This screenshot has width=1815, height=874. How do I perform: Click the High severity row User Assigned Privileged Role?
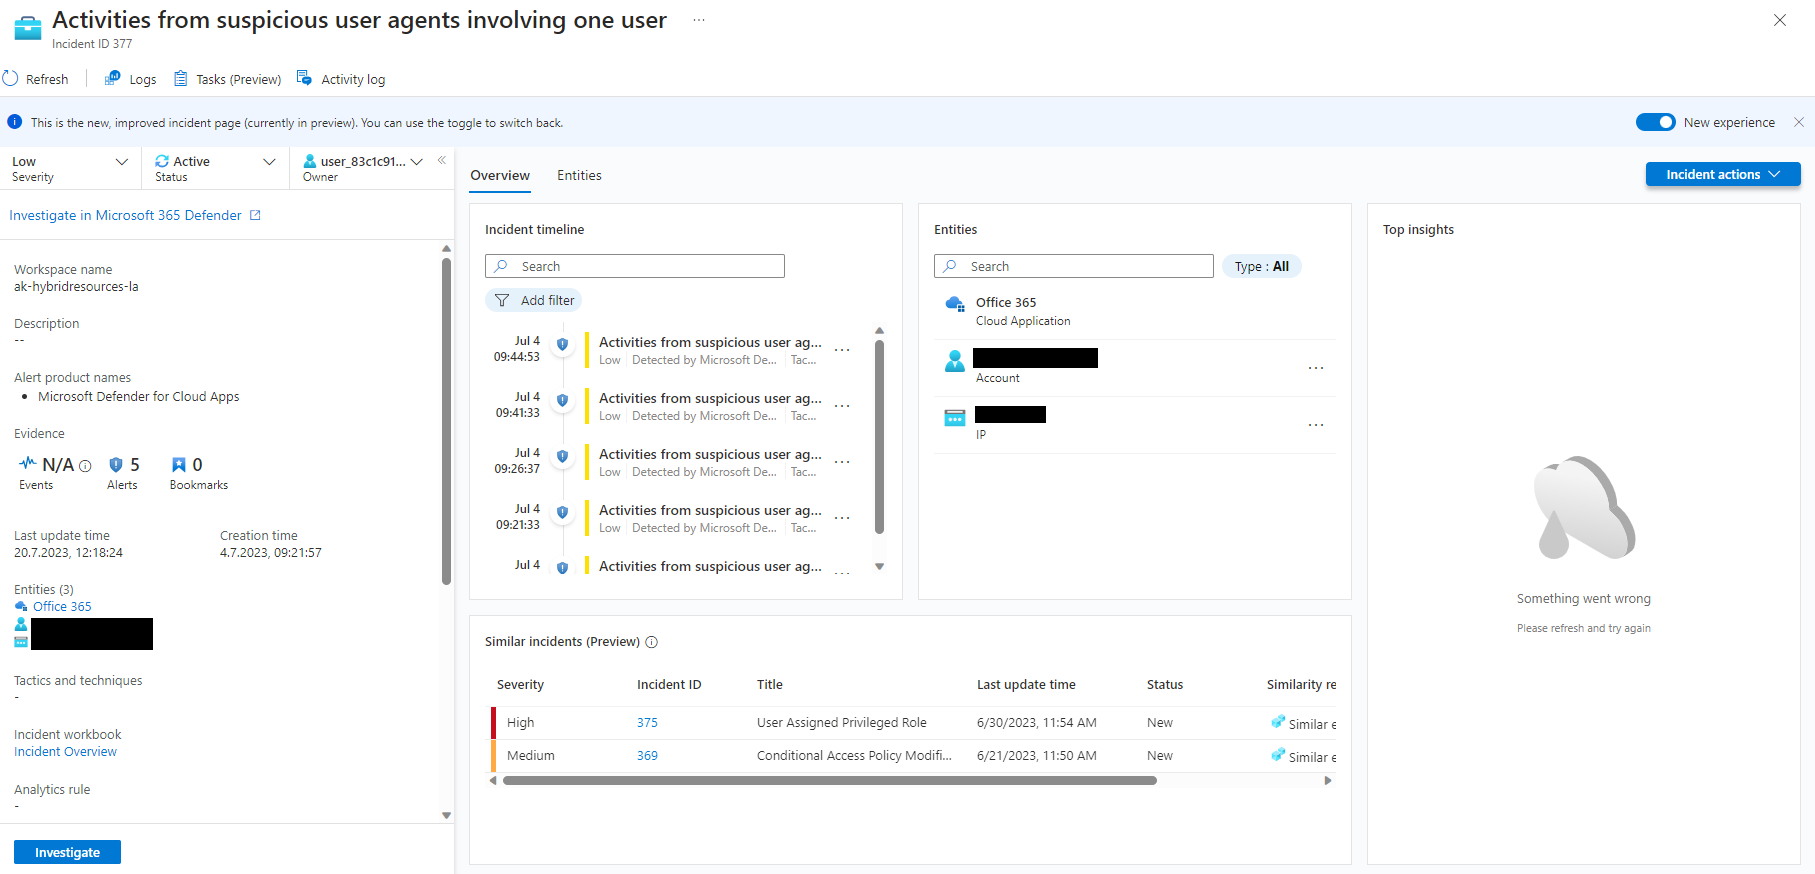tap(914, 722)
